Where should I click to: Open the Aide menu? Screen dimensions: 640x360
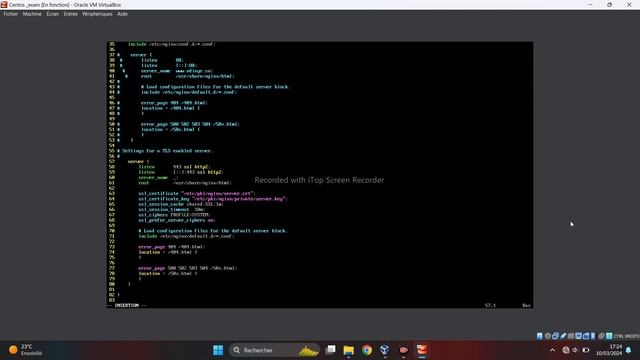coord(122,14)
